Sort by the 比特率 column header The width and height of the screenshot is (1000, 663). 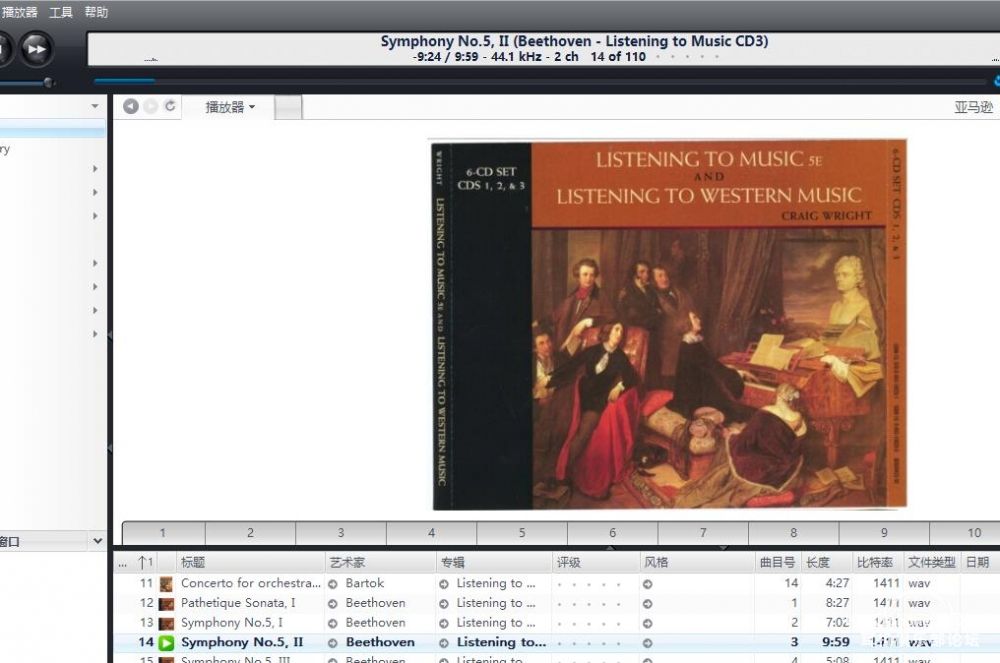877,562
